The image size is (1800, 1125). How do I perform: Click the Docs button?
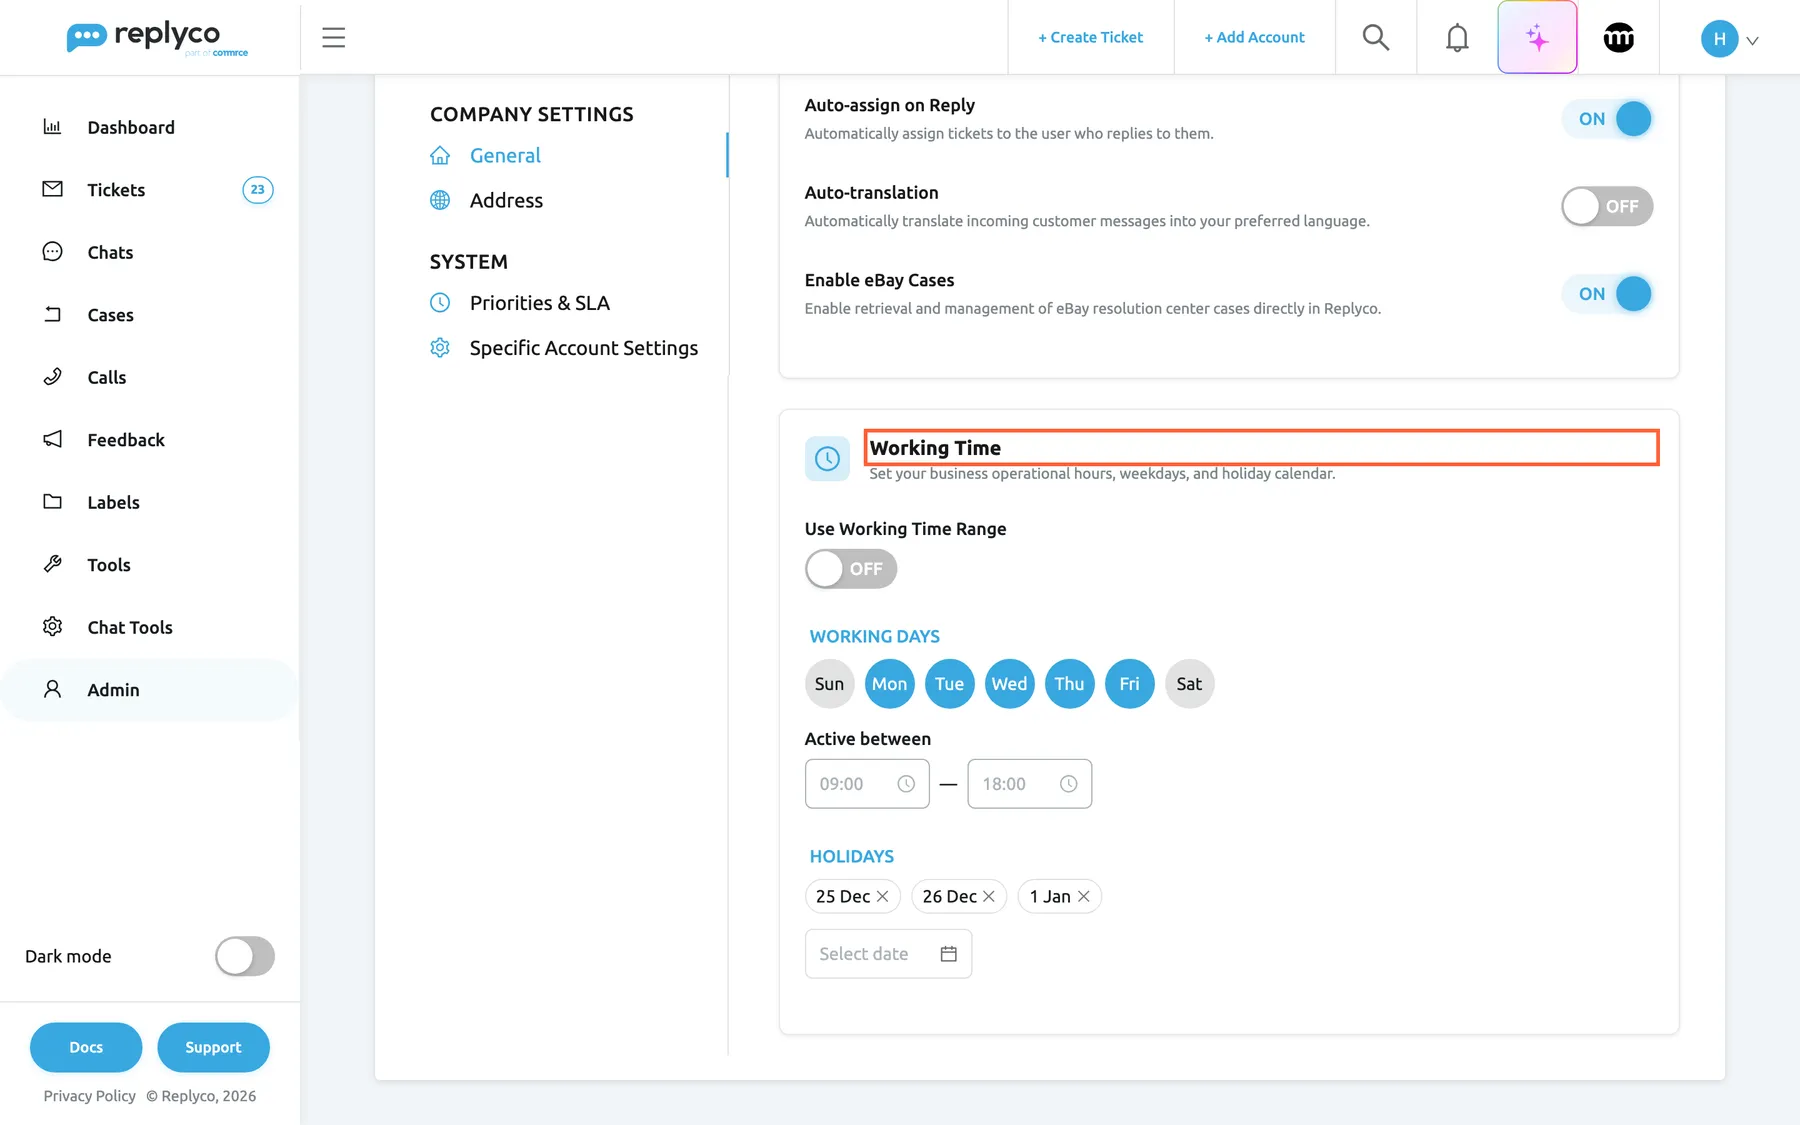click(86, 1047)
